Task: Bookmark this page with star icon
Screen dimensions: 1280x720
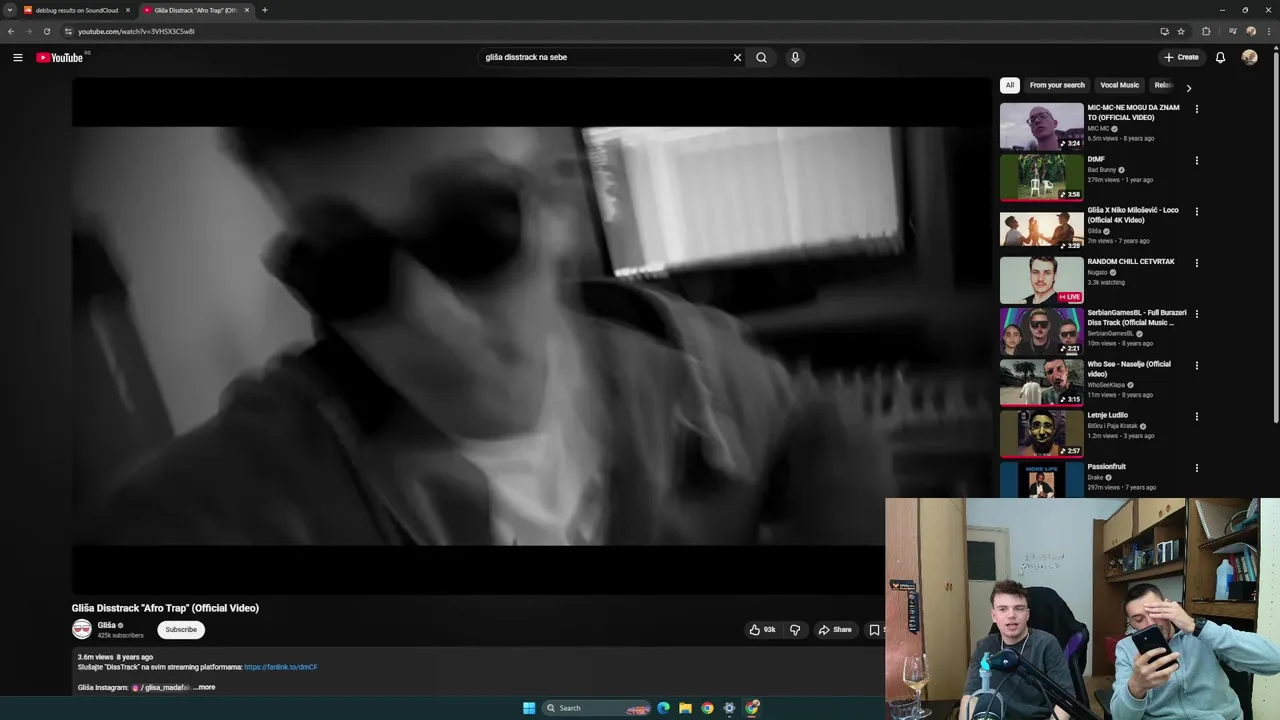Action: click(x=1181, y=31)
